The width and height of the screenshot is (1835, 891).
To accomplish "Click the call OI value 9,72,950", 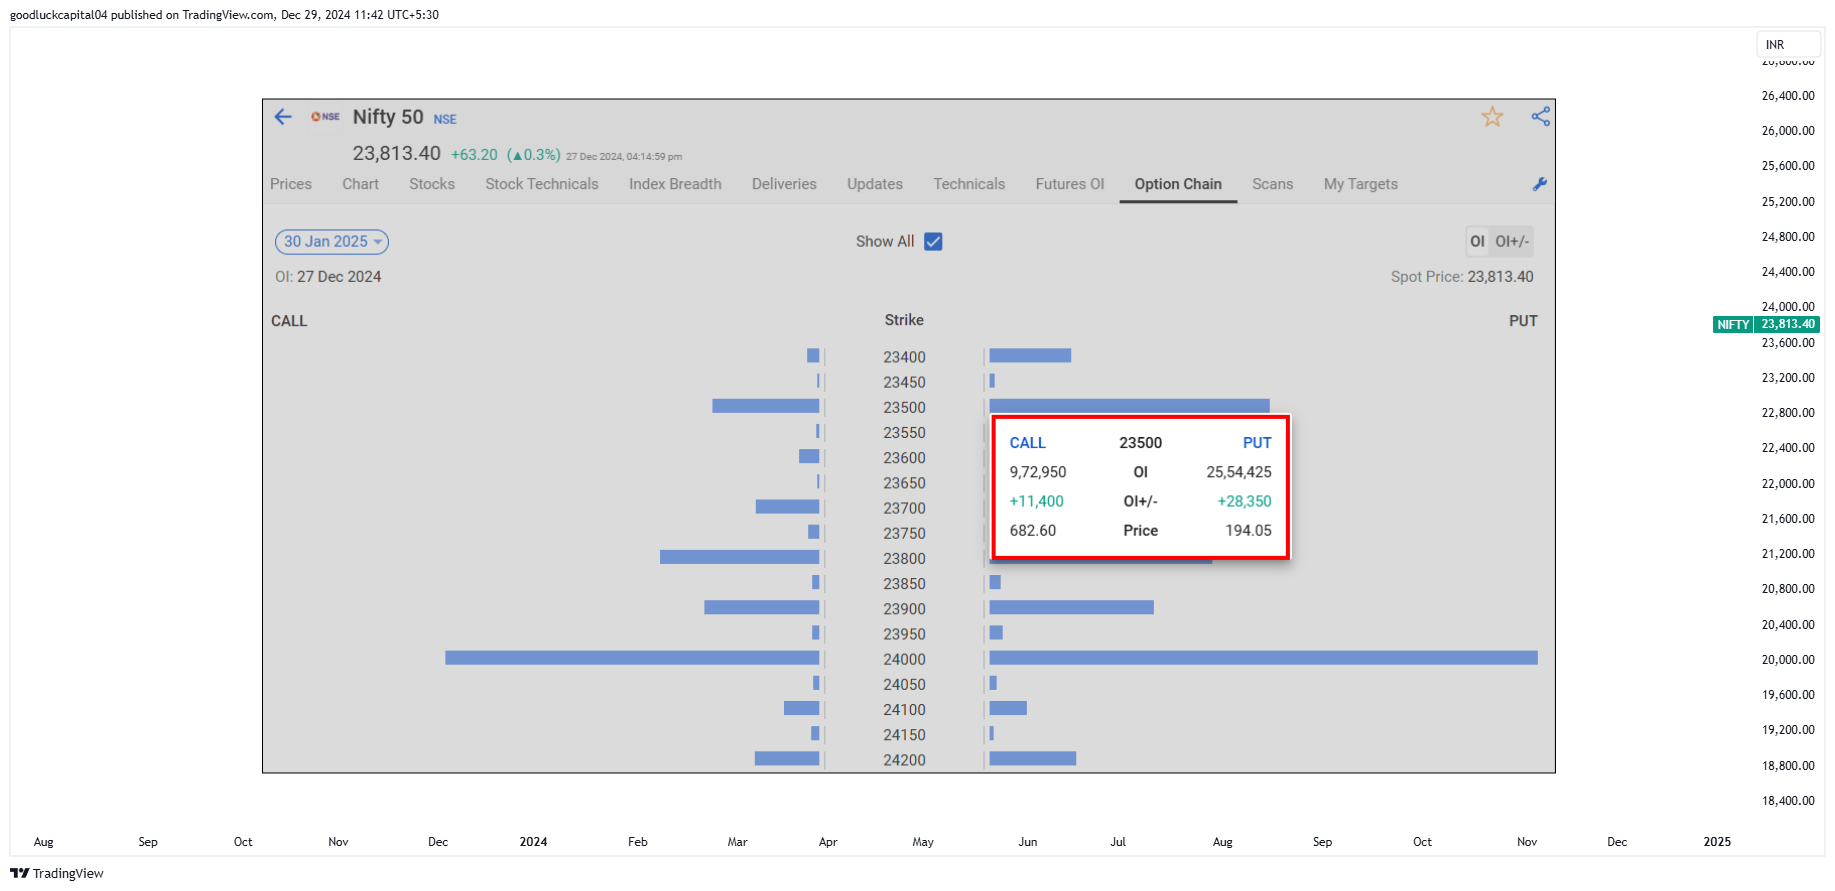I will click(1038, 472).
